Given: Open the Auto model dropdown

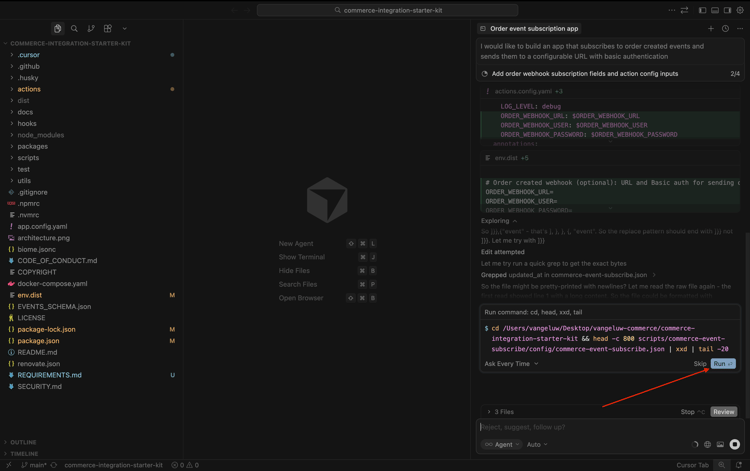Looking at the screenshot, I should point(537,445).
